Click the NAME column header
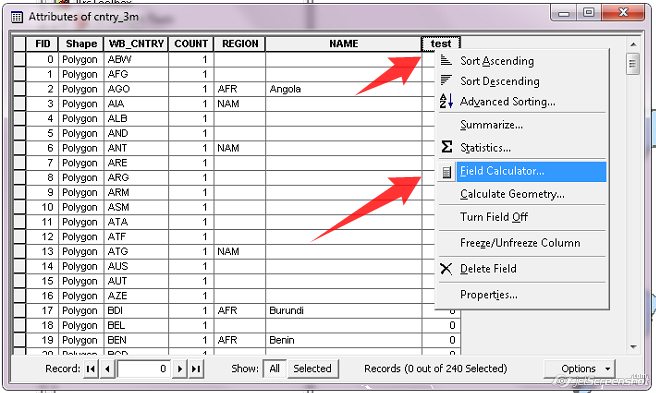Viewport: 656px width, 393px height. 343,44
